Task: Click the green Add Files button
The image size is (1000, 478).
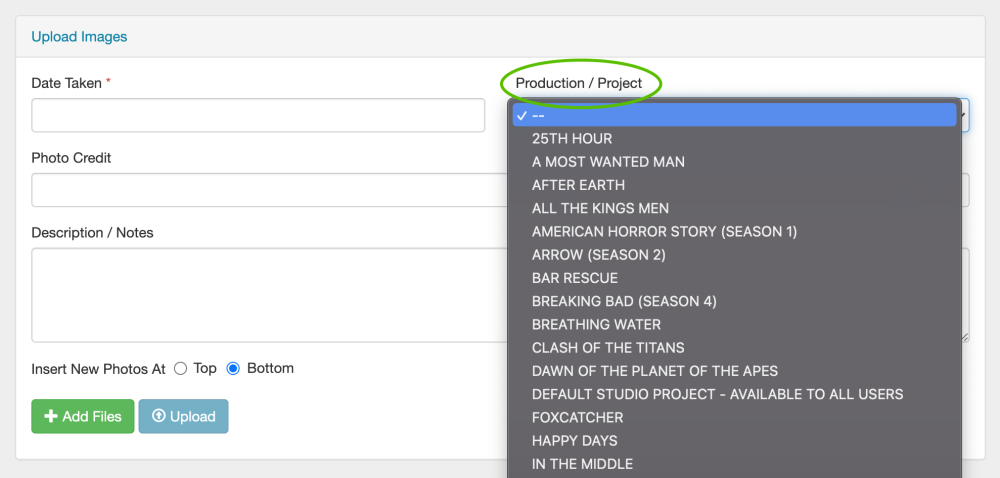Action: tap(83, 416)
